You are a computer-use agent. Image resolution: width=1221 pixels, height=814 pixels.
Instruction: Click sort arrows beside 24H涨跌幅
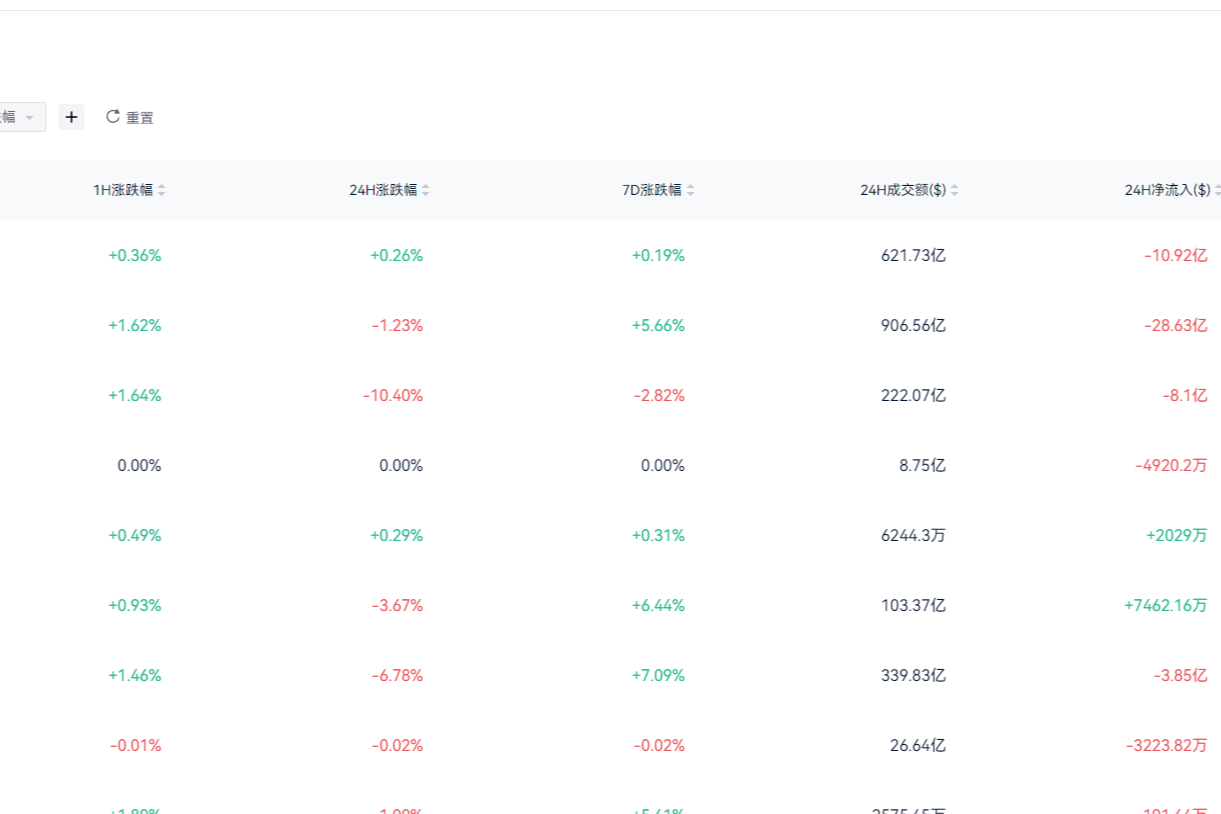(426, 190)
